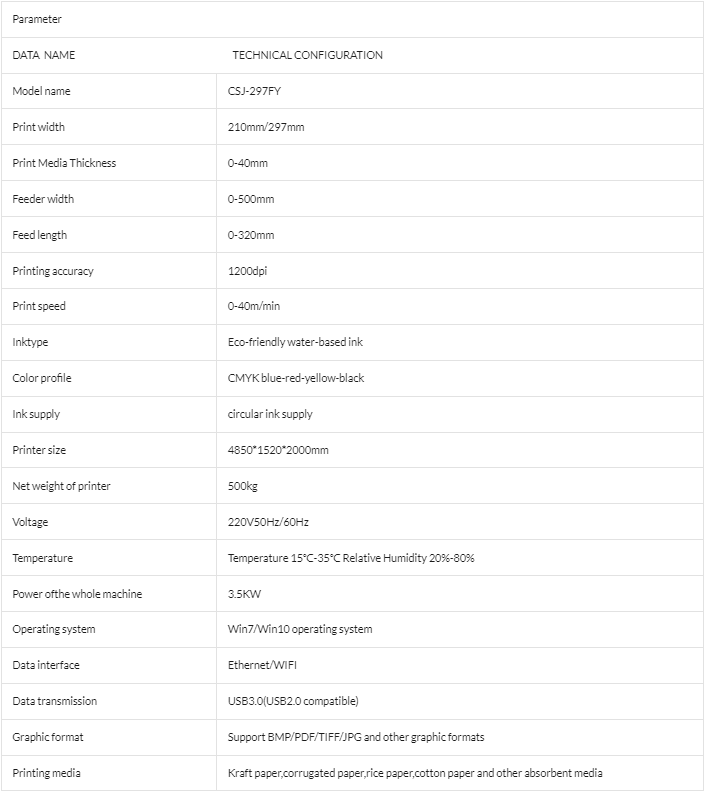Click the Model name value CSJ-297FY
The height and width of the screenshot is (796, 707).
(254, 91)
